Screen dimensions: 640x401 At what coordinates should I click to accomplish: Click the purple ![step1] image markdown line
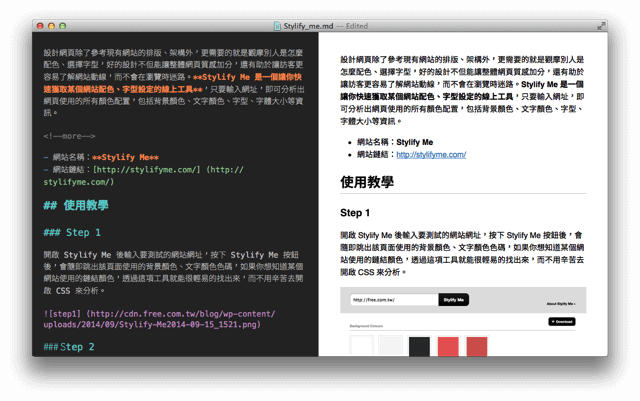tap(160, 319)
